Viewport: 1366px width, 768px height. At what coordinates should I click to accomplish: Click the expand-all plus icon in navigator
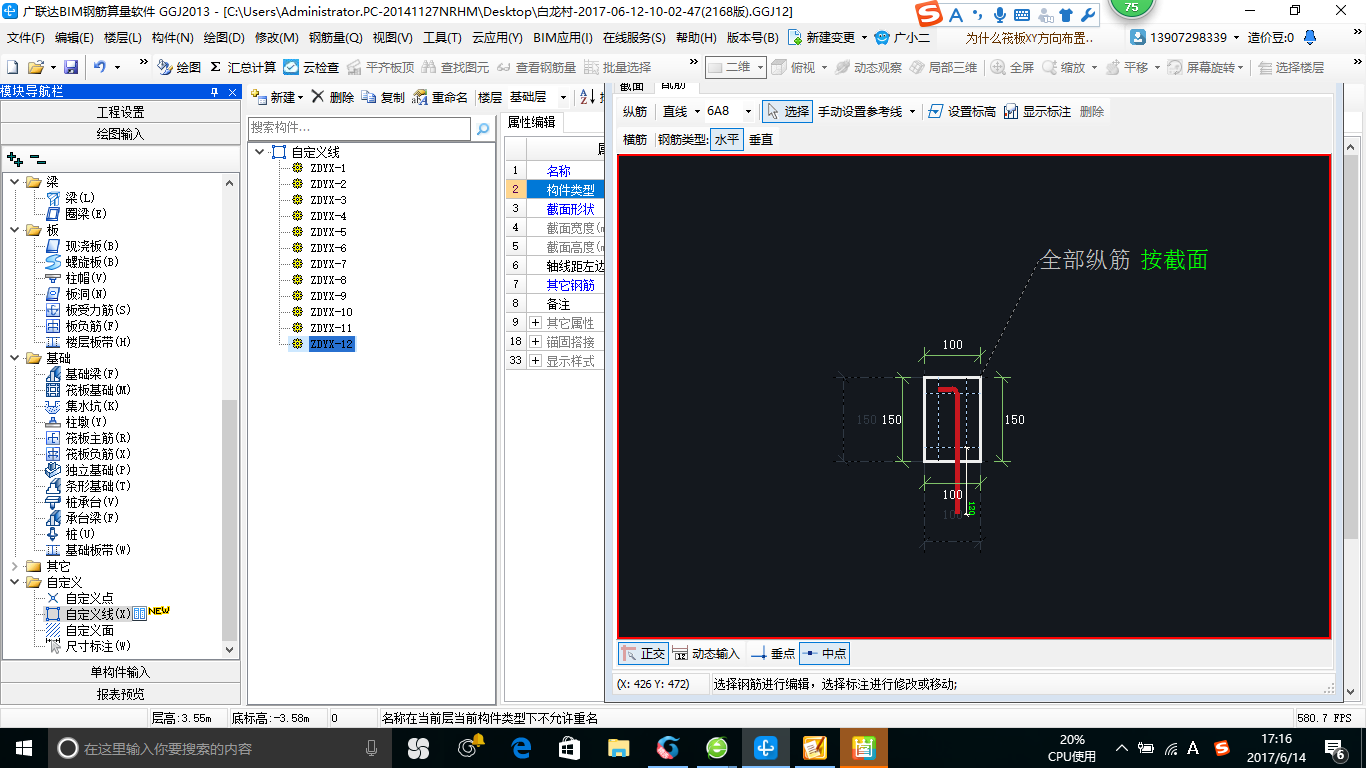[x=14, y=159]
